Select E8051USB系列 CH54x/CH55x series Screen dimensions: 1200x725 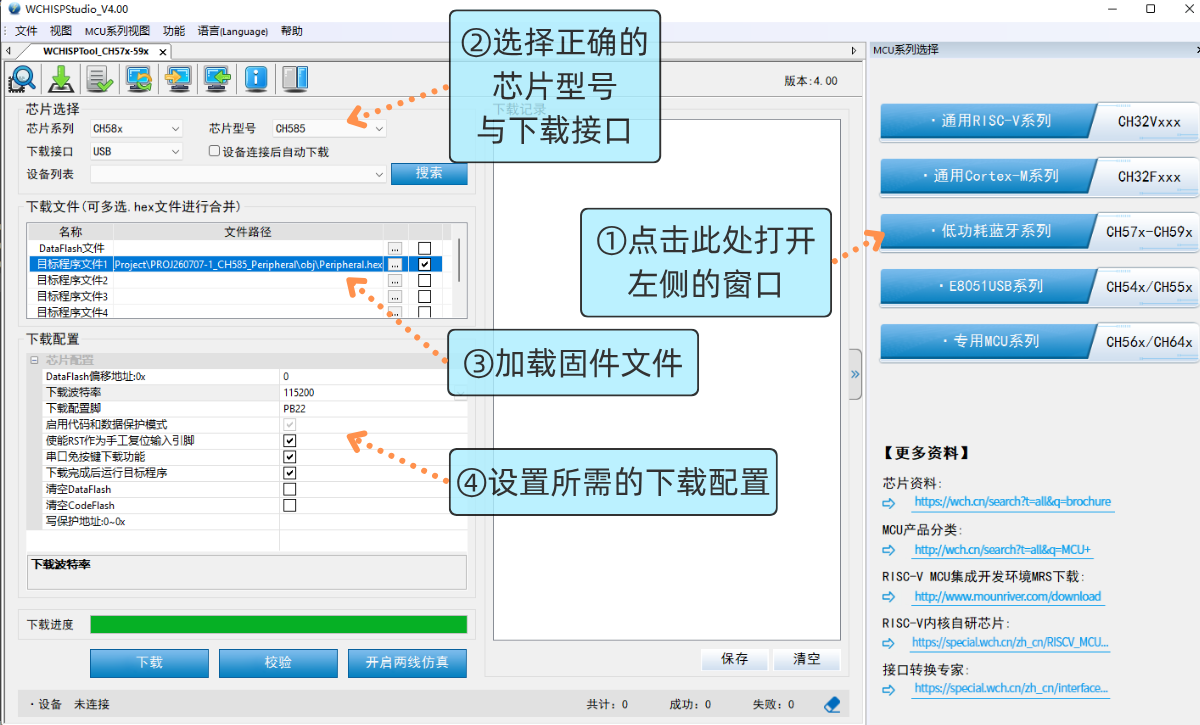click(1037, 286)
